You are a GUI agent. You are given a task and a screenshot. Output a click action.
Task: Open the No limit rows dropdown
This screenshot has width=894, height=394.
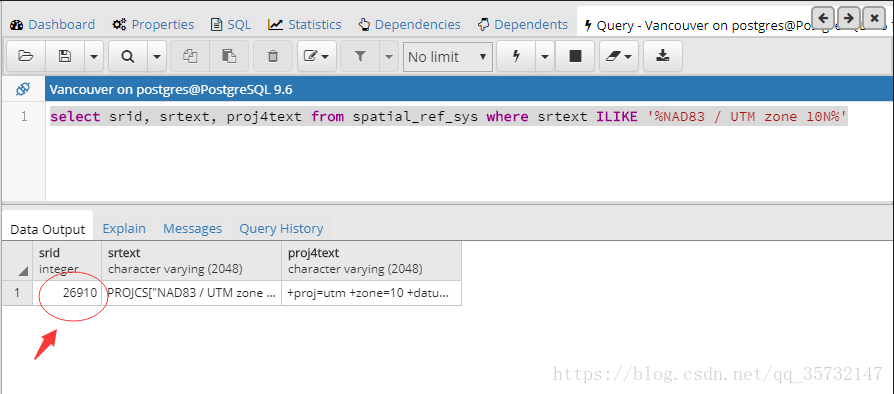(448, 56)
